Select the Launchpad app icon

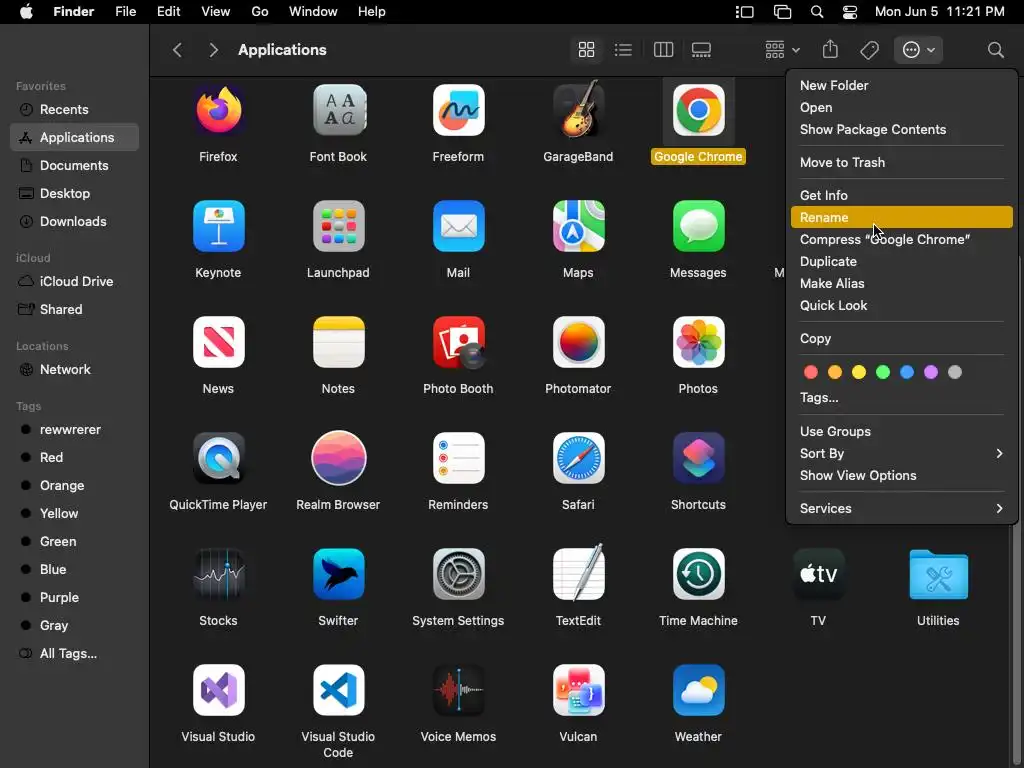pos(338,226)
